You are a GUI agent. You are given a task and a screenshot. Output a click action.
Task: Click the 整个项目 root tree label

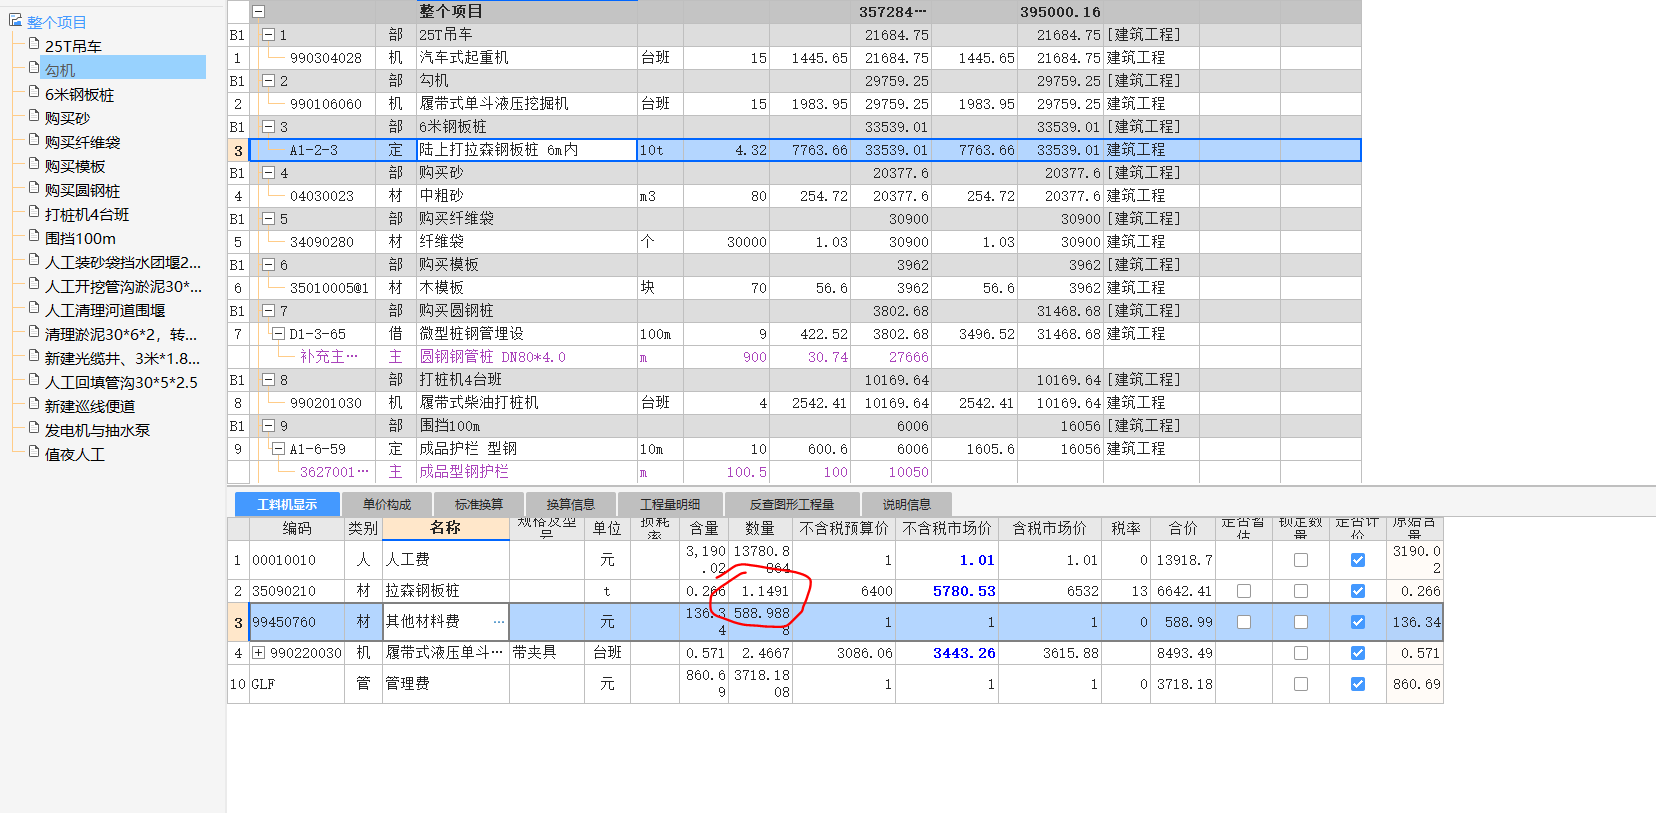pos(56,22)
